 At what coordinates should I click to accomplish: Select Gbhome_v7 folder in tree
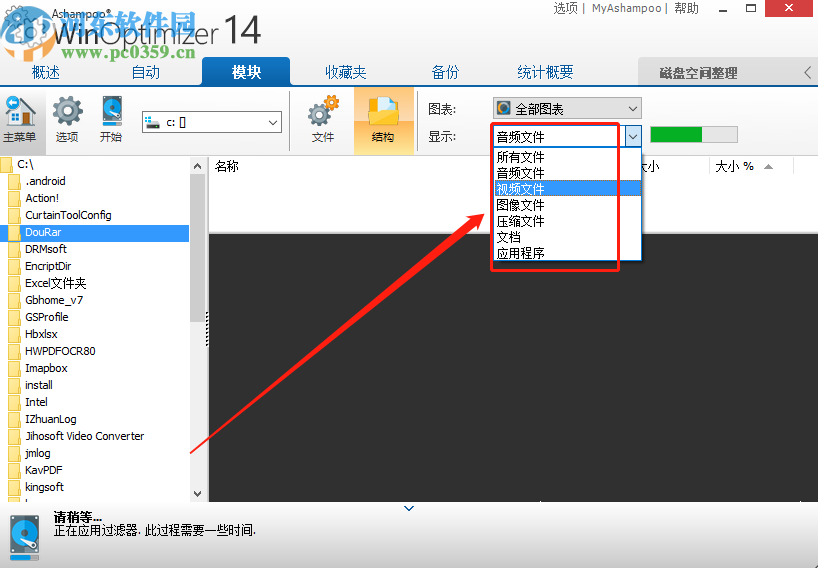click(54, 300)
